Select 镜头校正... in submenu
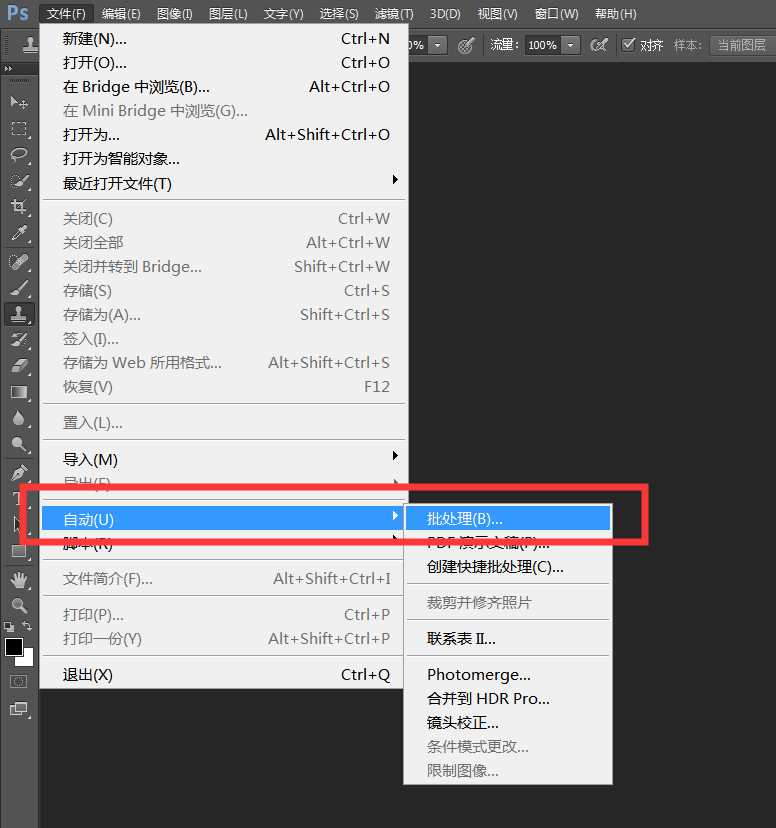Image resolution: width=776 pixels, height=828 pixels. [508, 722]
